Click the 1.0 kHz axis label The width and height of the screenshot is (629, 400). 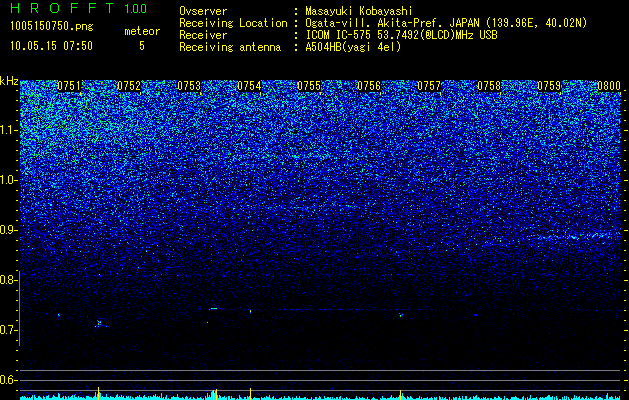(7, 180)
